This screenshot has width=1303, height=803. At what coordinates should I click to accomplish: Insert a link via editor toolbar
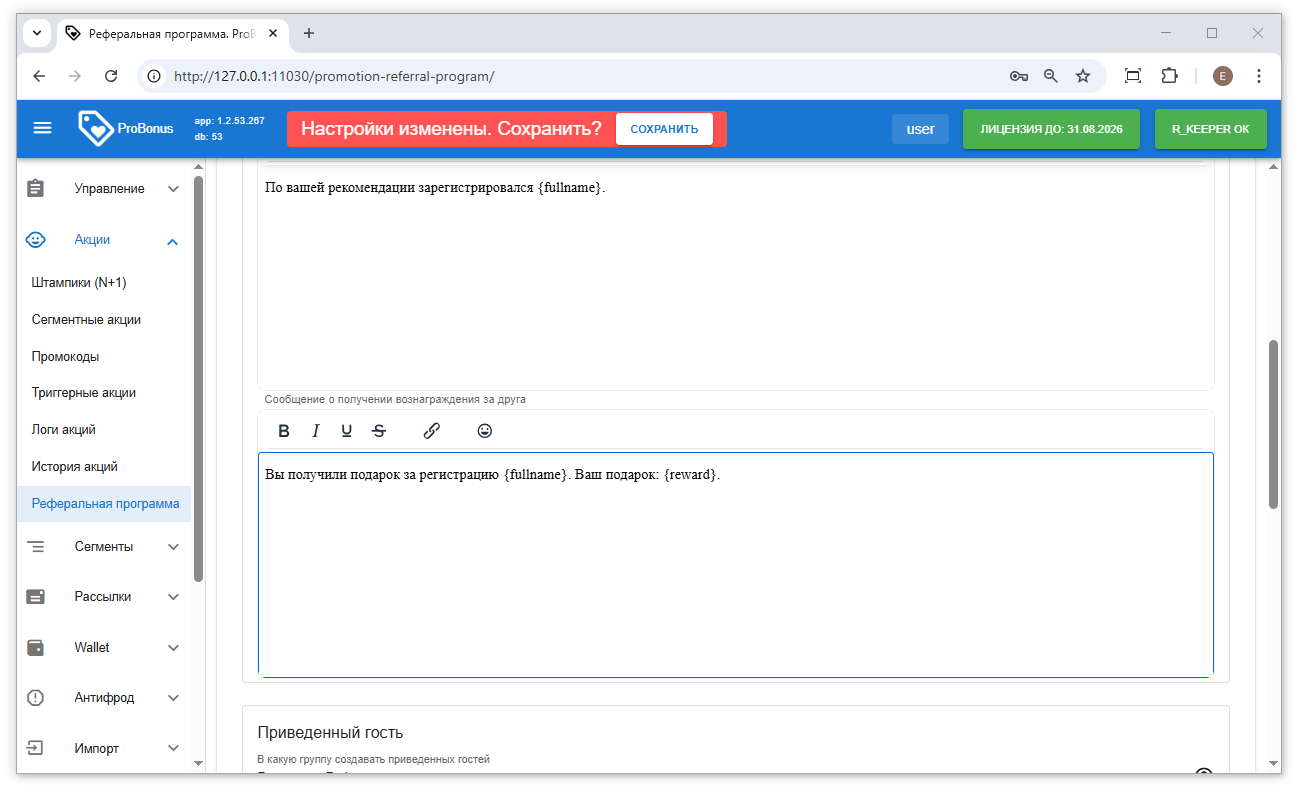[431, 431]
